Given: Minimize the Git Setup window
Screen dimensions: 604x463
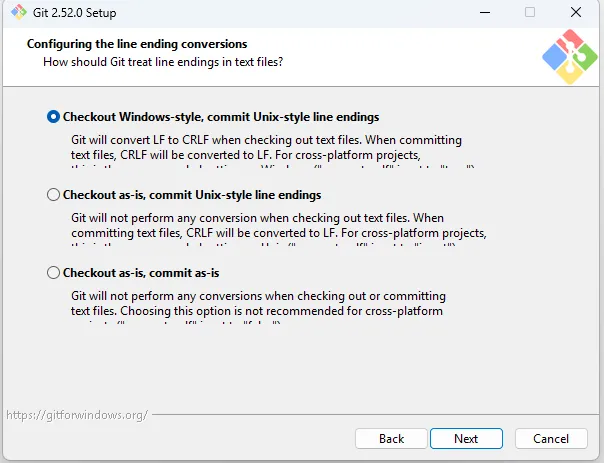Looking at the screenshot, I should click(485, 12).
